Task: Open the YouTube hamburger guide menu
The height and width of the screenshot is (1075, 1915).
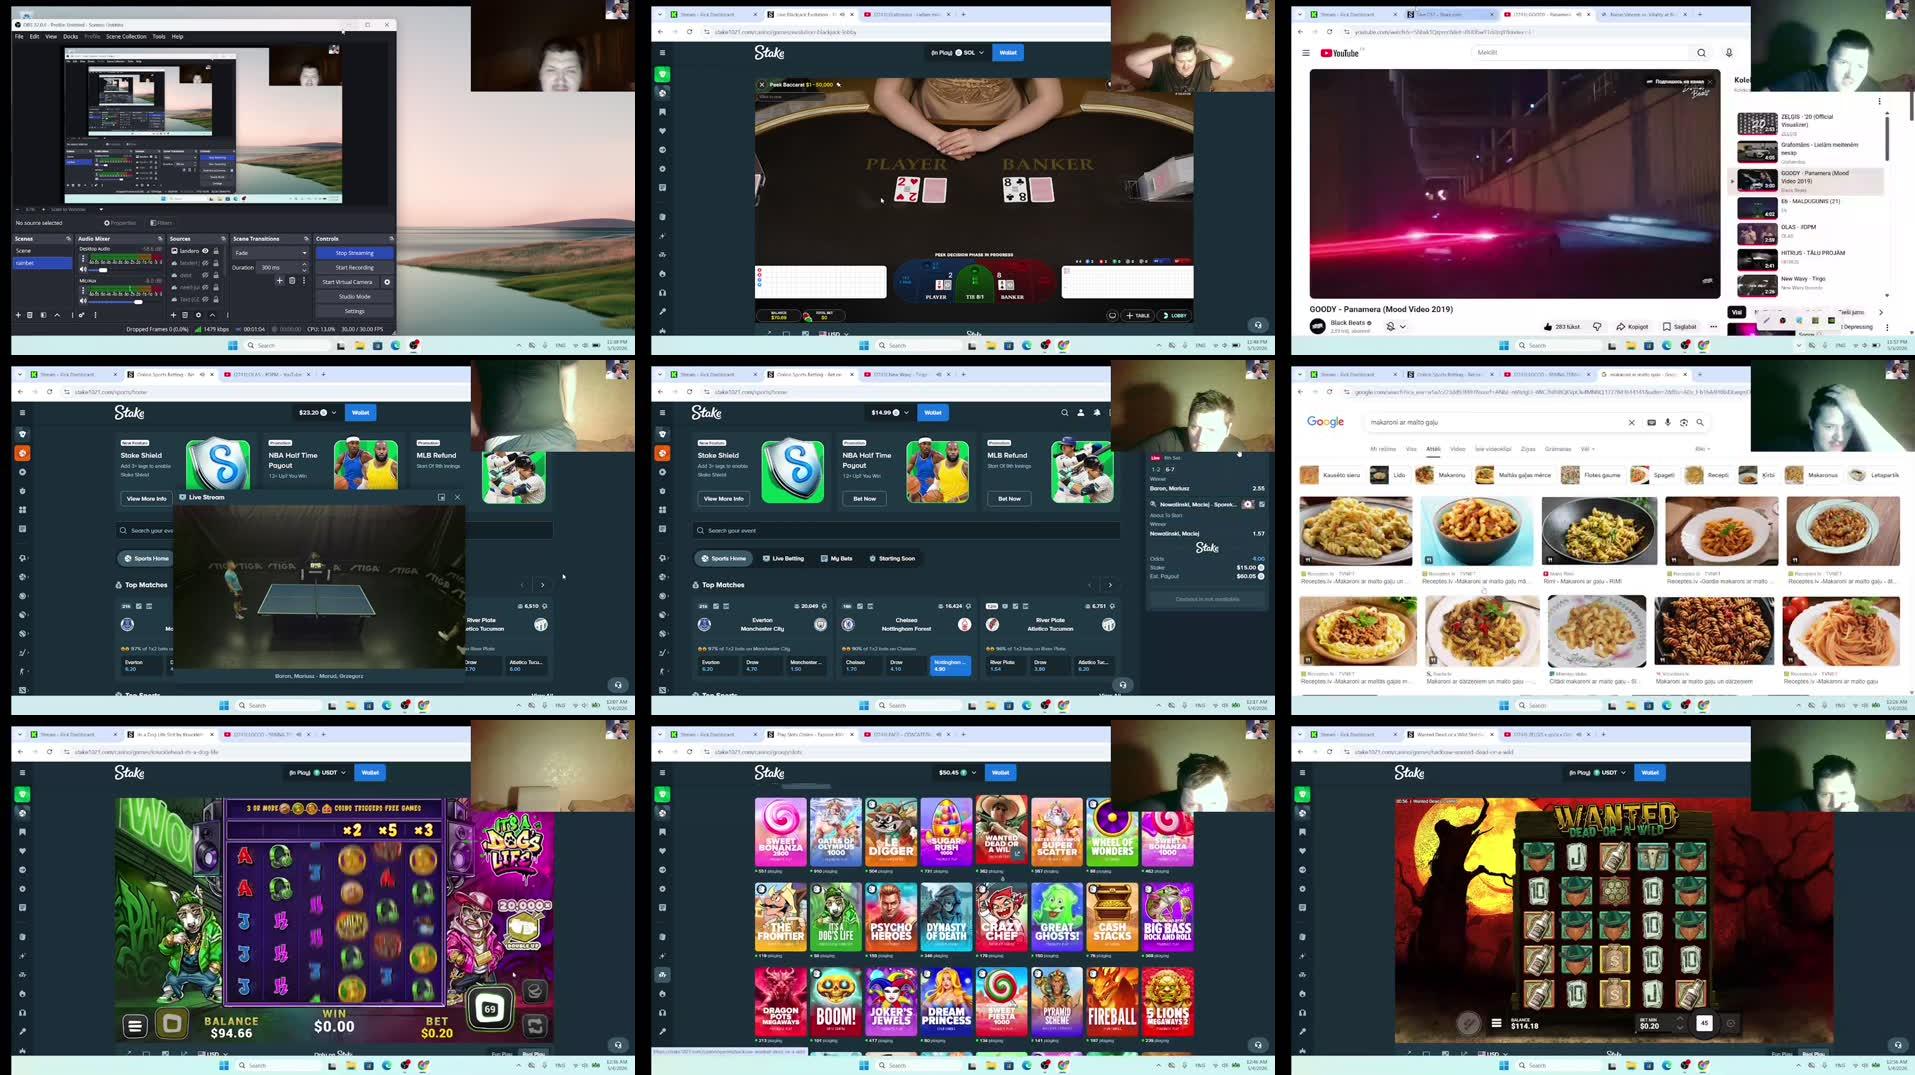Action: pos(1305,53)
